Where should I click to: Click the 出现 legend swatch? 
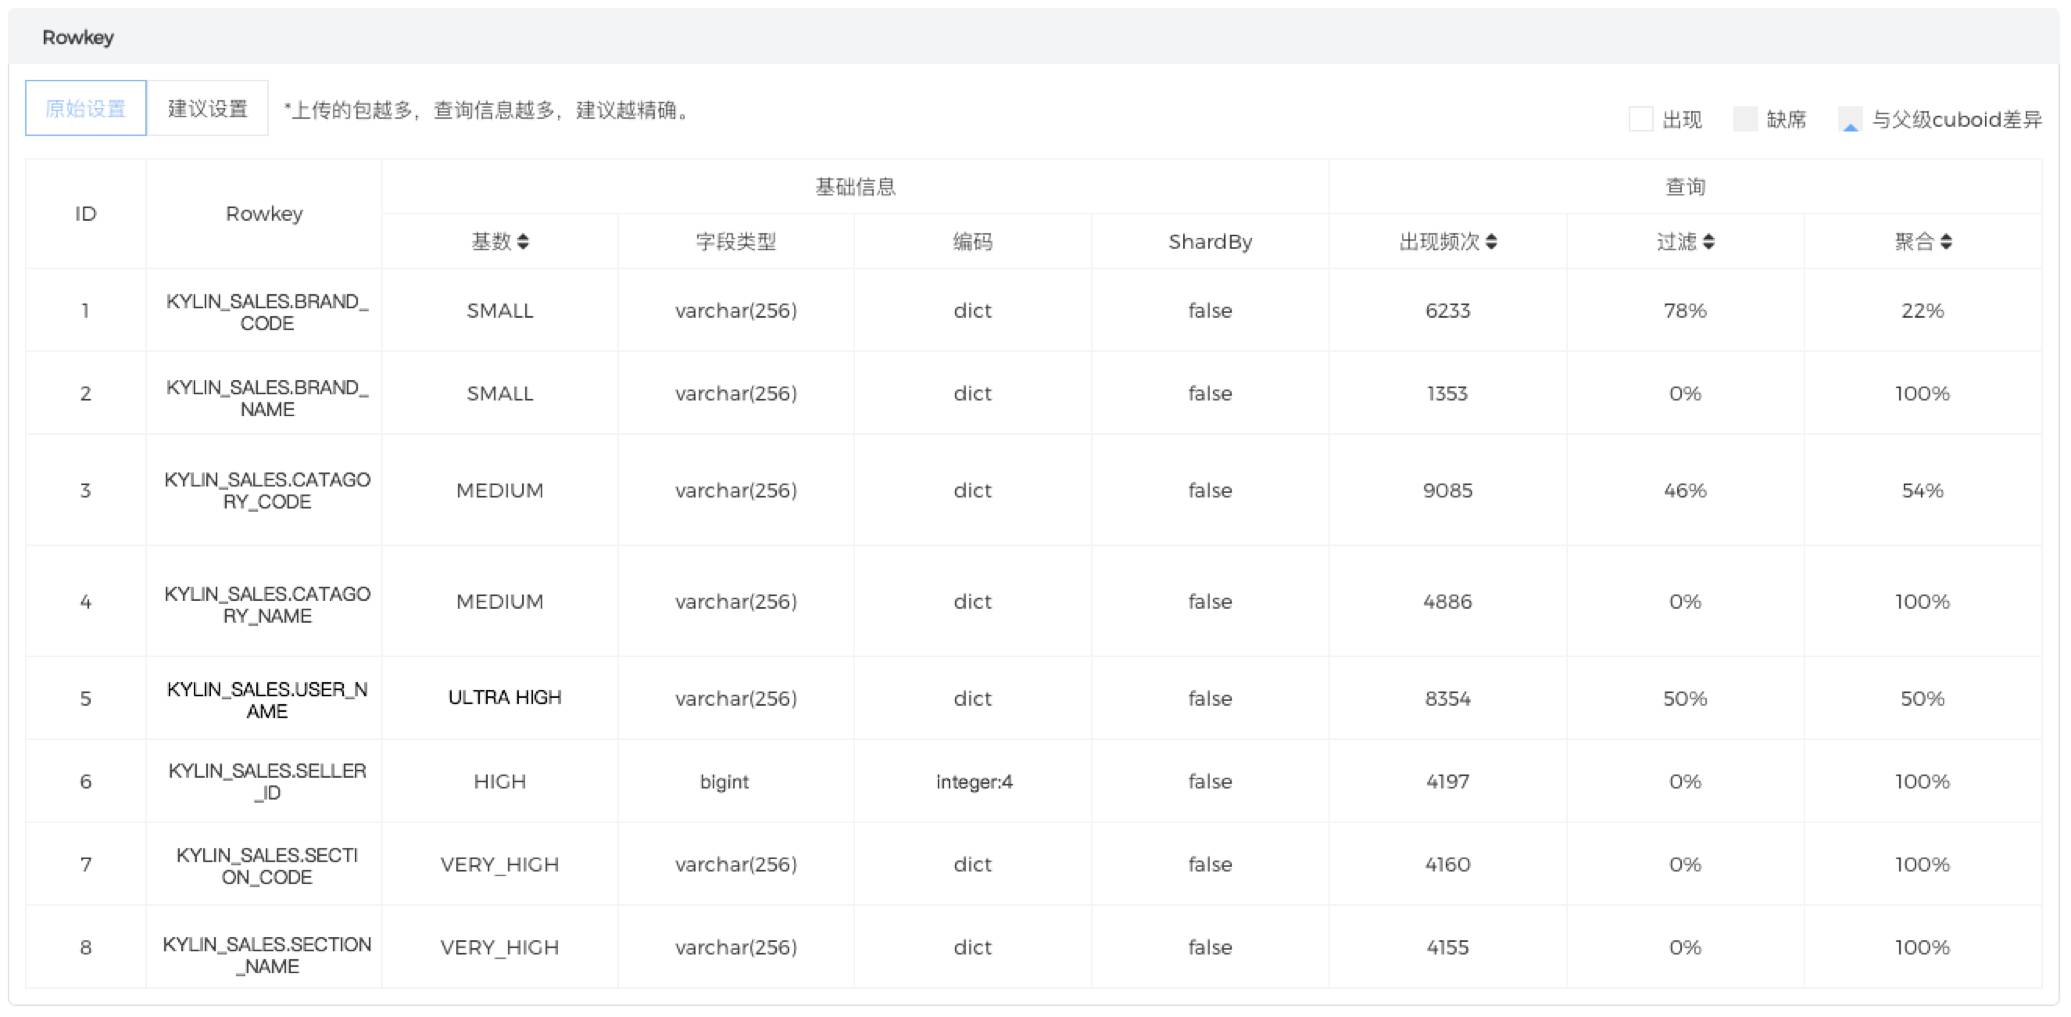click(x=1641, y=119)
